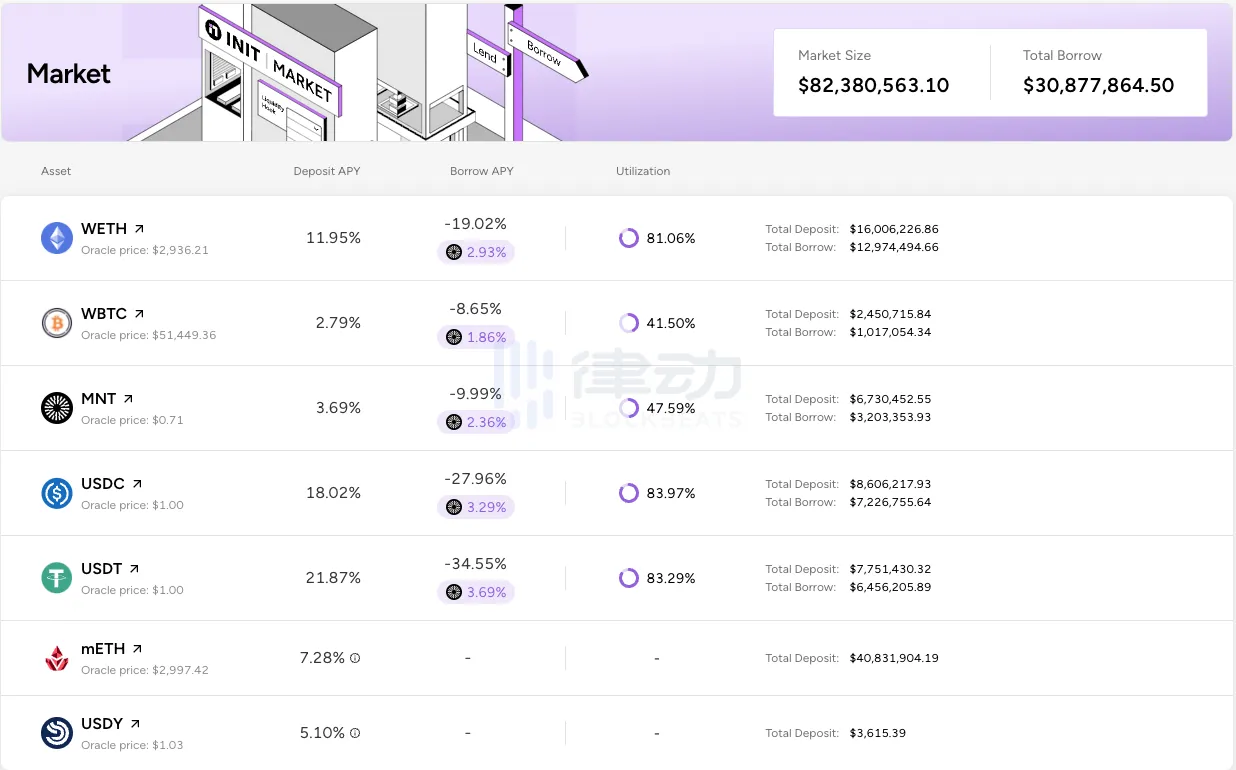1236x770 pixels.
Task: Open USDC external link arrow
Action: point(137,484)
